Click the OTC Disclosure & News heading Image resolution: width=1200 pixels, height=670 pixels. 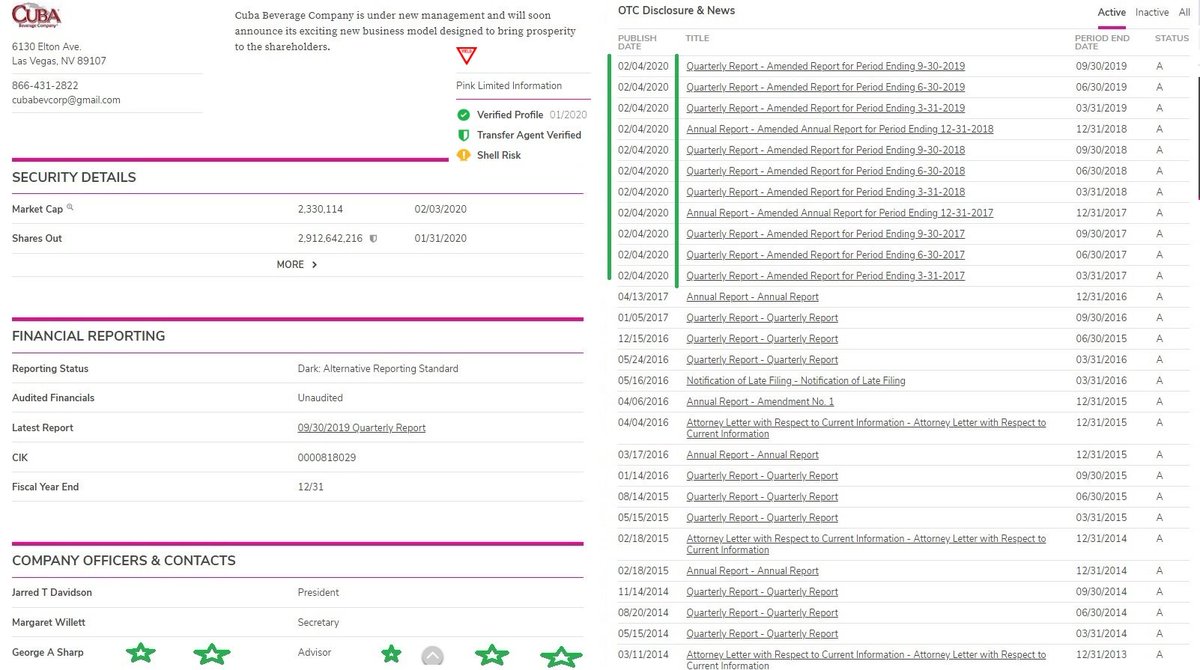click(x=676, y=11)
